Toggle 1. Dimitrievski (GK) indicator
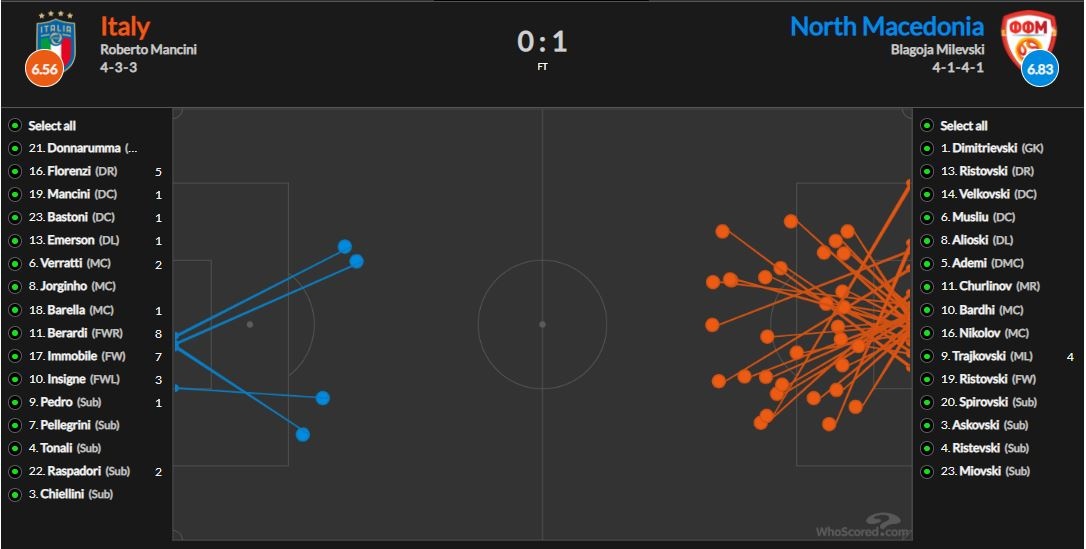The width and height of the screenshot is (1086, 549). pyautogui.click(x=927, y=149)
